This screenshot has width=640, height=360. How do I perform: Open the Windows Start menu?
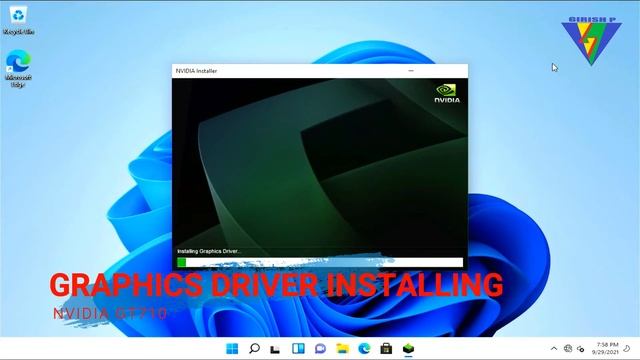point(232,349)
